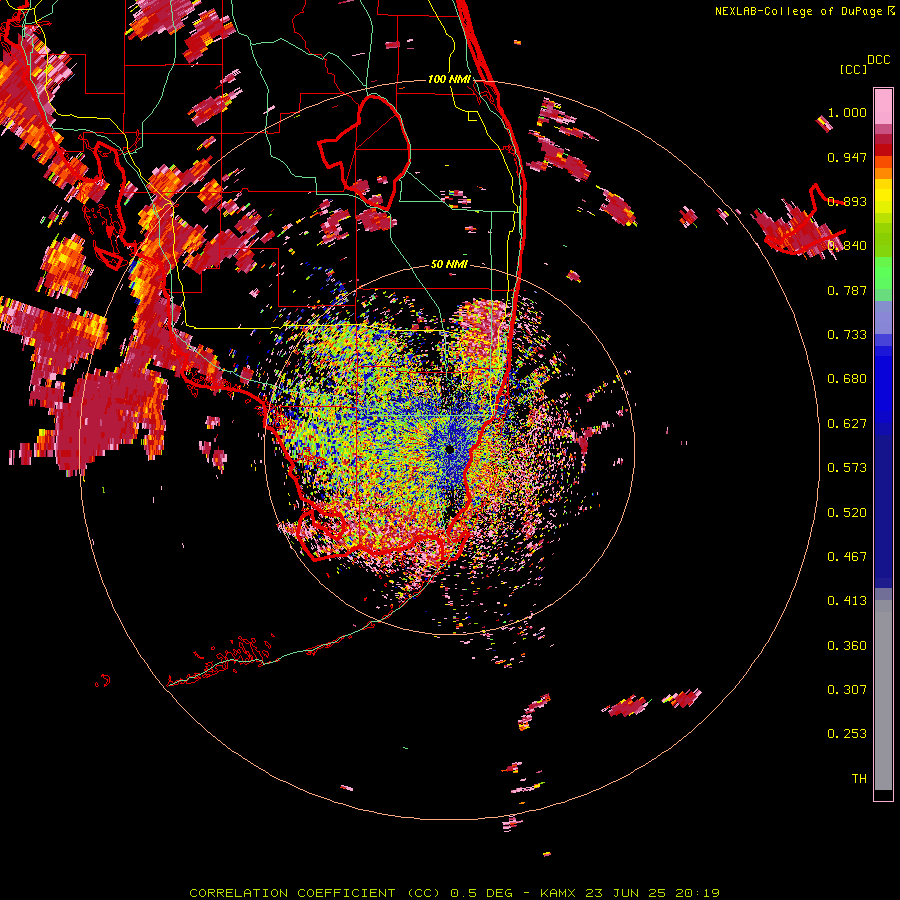This screenshot has height=900, width=900.
Task: Select the 0.787 scale value
Action: tap(847, 290)
